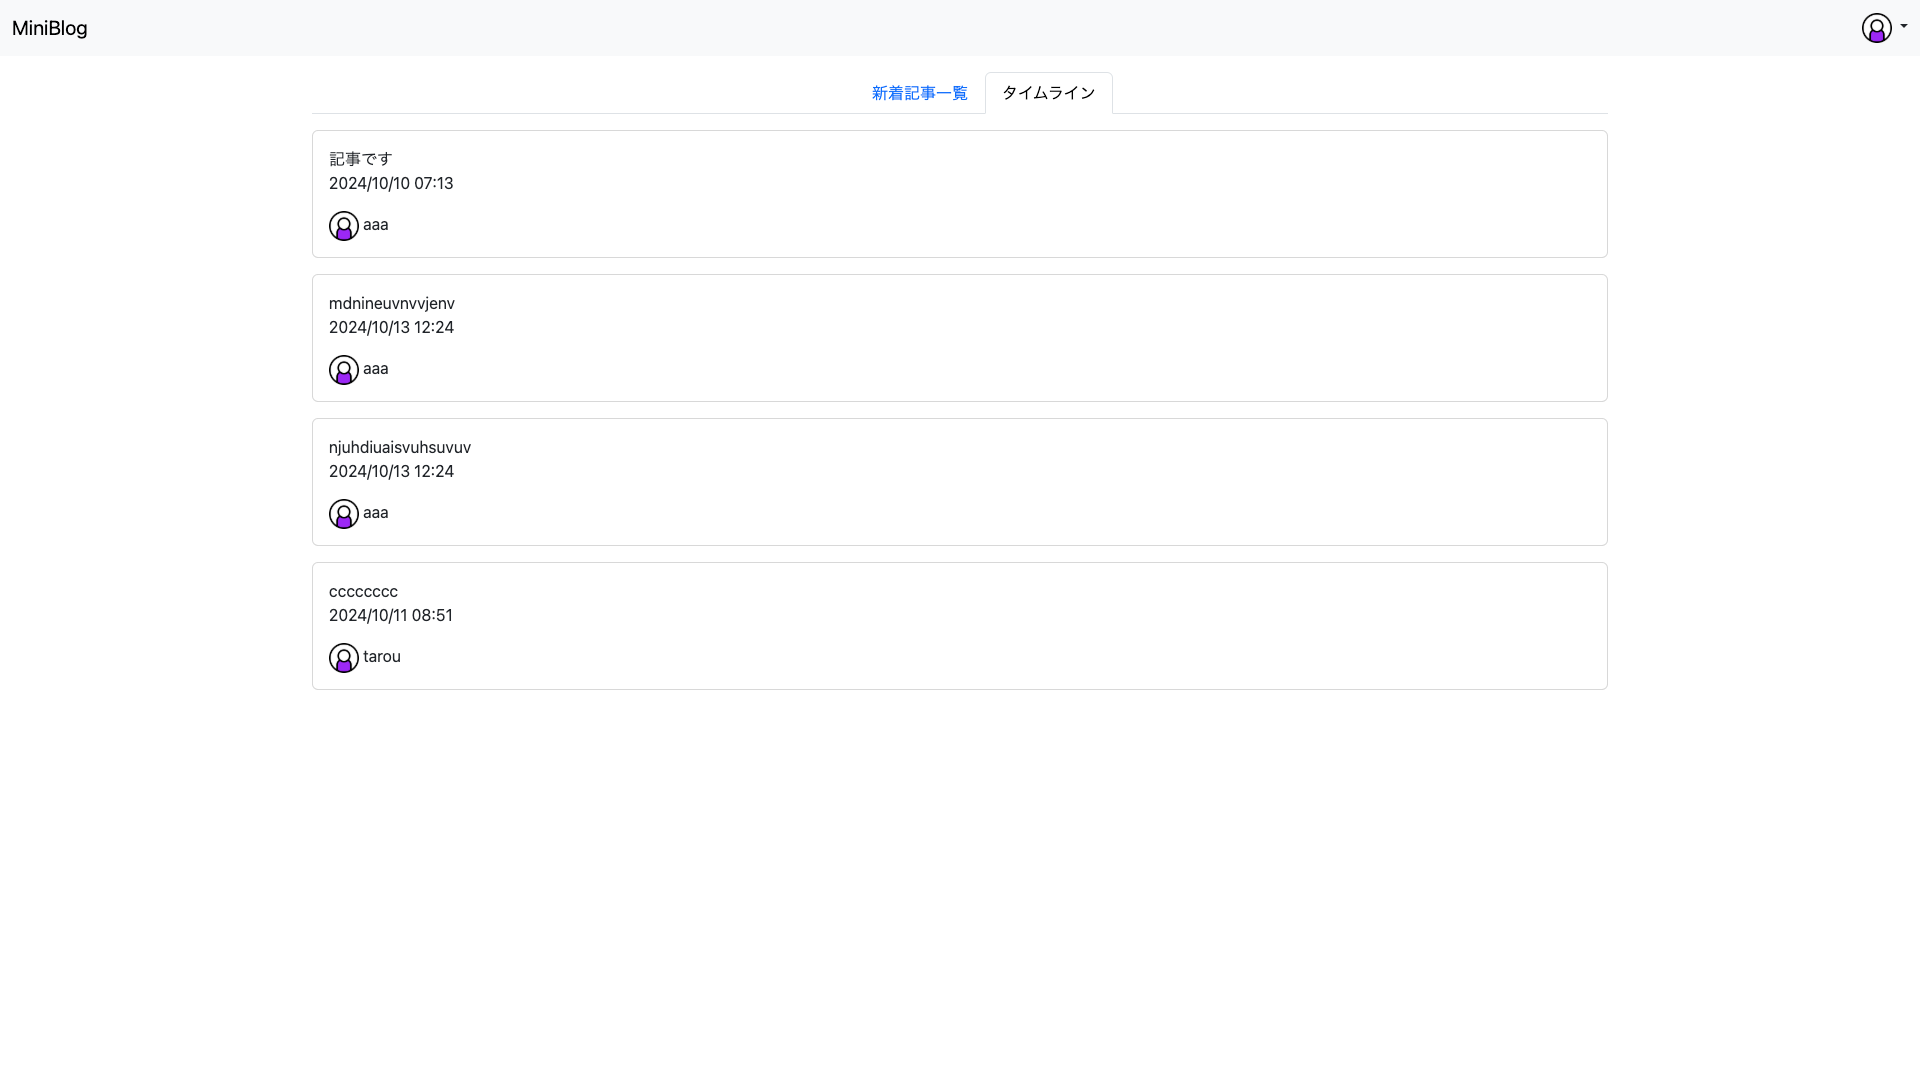Image resolution: width=1920 pixels, height=1080 pixels.
Task: Open the MiniBlog home link
Action: [50, 28]
